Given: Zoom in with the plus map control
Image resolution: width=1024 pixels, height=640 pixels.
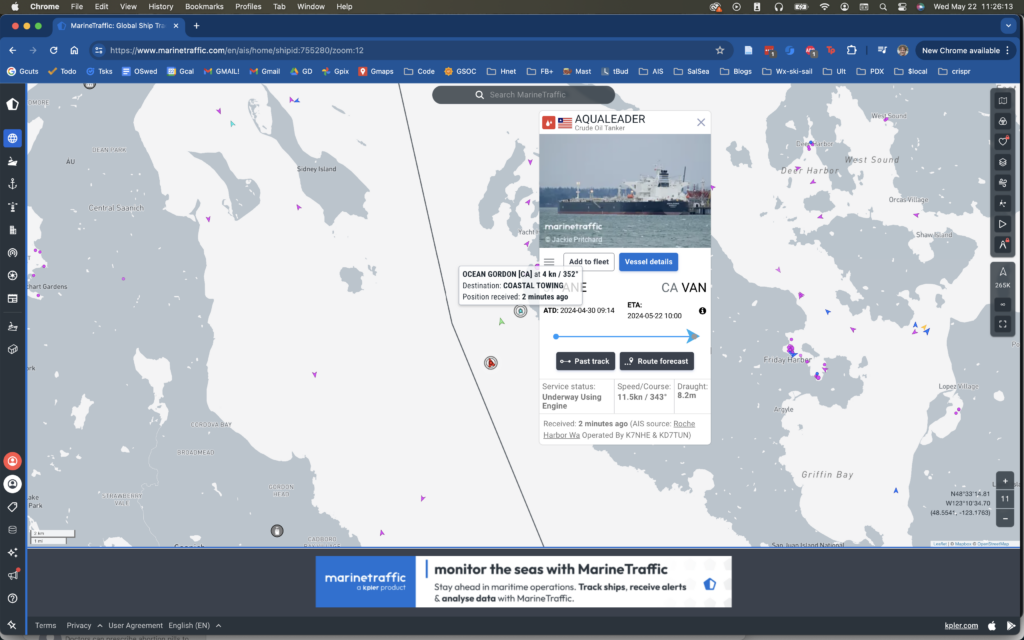Looking at the screenshot, I should click(1005, 481).
